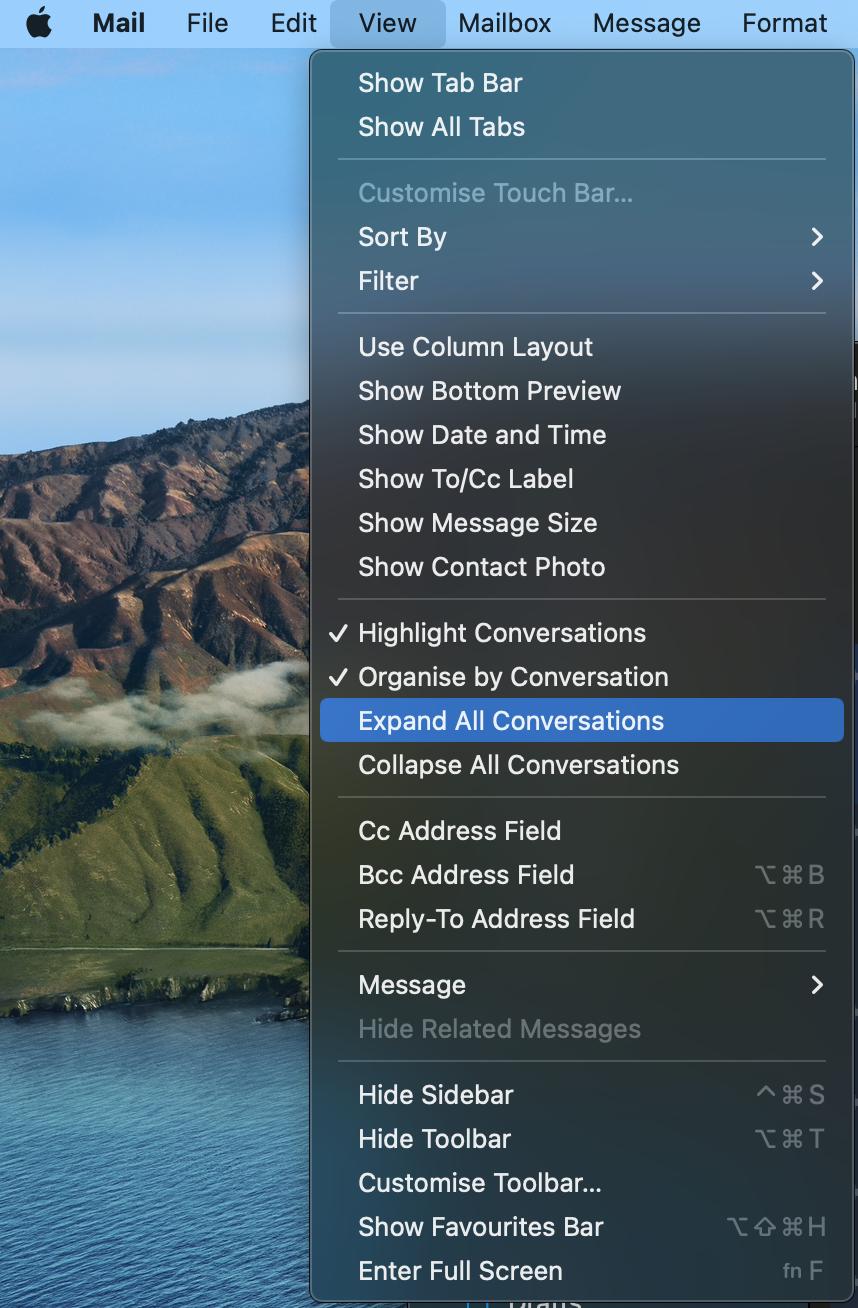This screenshot has height=1308, width=858.
Task: Open Customise Toolbar…
Action: [582, 1183]
